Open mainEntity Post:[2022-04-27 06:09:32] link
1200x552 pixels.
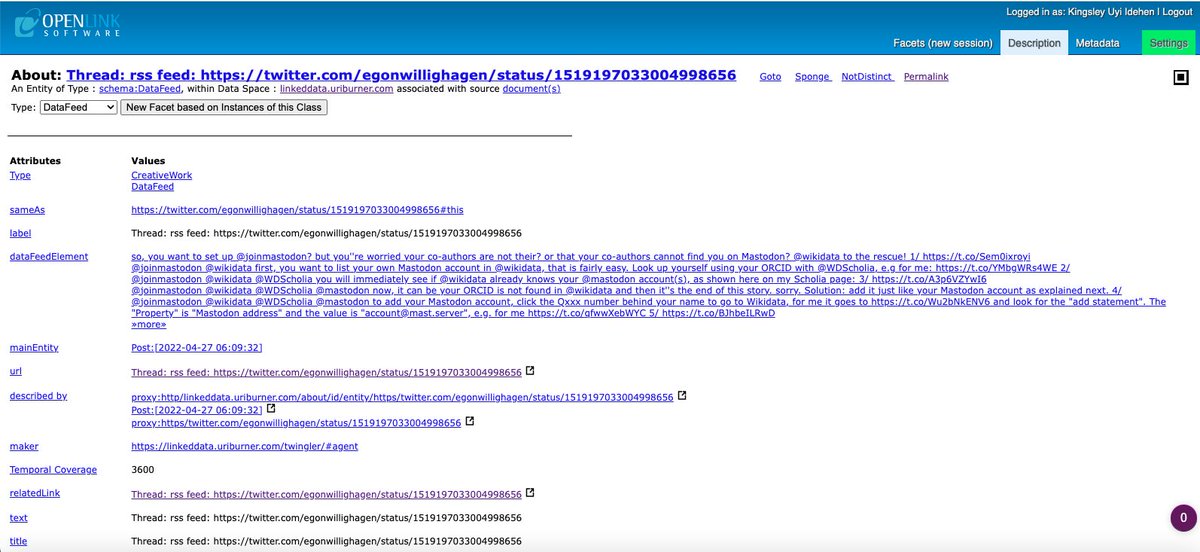[x=197, y=348]
